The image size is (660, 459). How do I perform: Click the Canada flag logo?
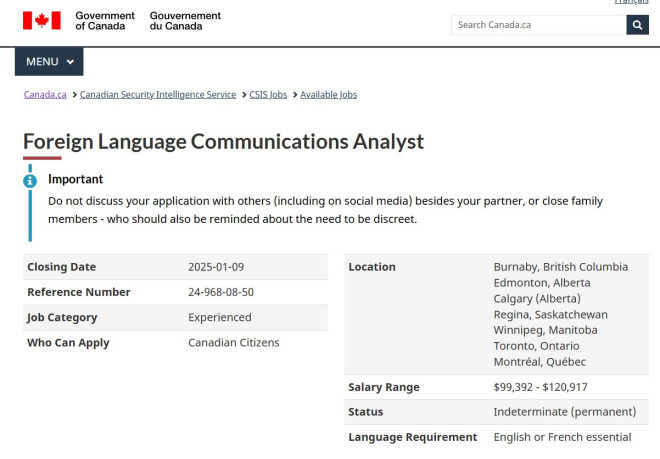click(x=42, y=21)
